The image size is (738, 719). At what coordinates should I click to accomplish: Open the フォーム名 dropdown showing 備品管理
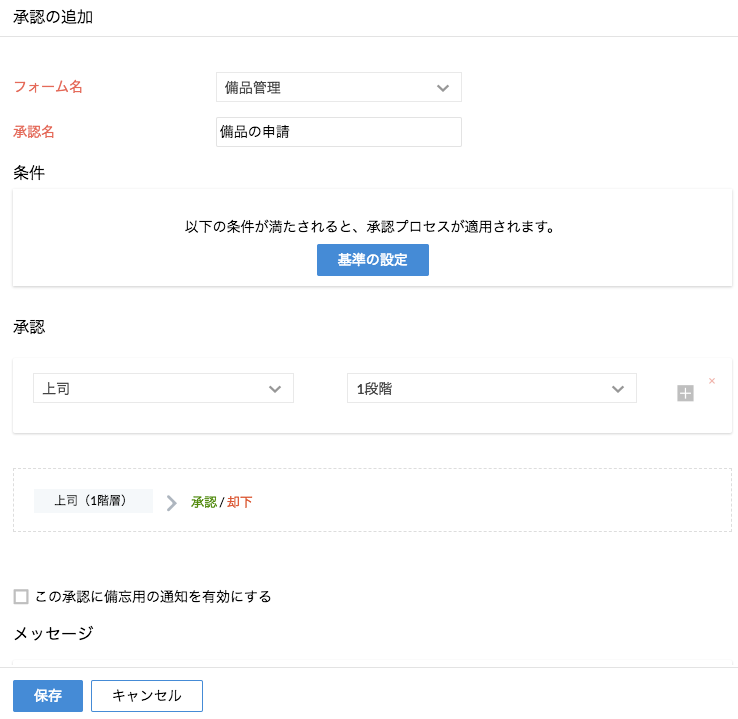[x=338, y=87]
